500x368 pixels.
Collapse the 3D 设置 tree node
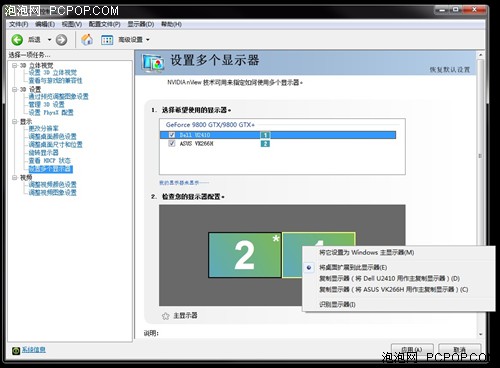(x=15, y=89)
